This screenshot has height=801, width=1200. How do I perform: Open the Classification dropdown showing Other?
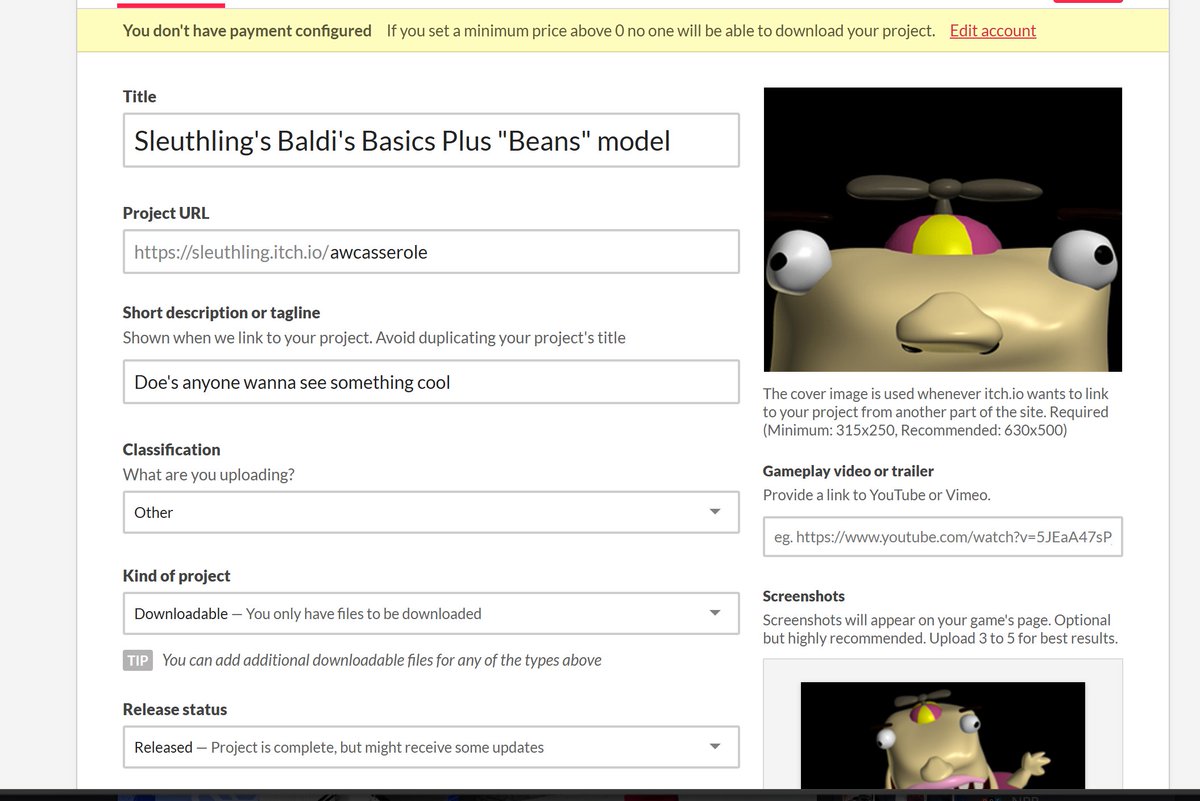pyautogui.click(x=431, y=512)
